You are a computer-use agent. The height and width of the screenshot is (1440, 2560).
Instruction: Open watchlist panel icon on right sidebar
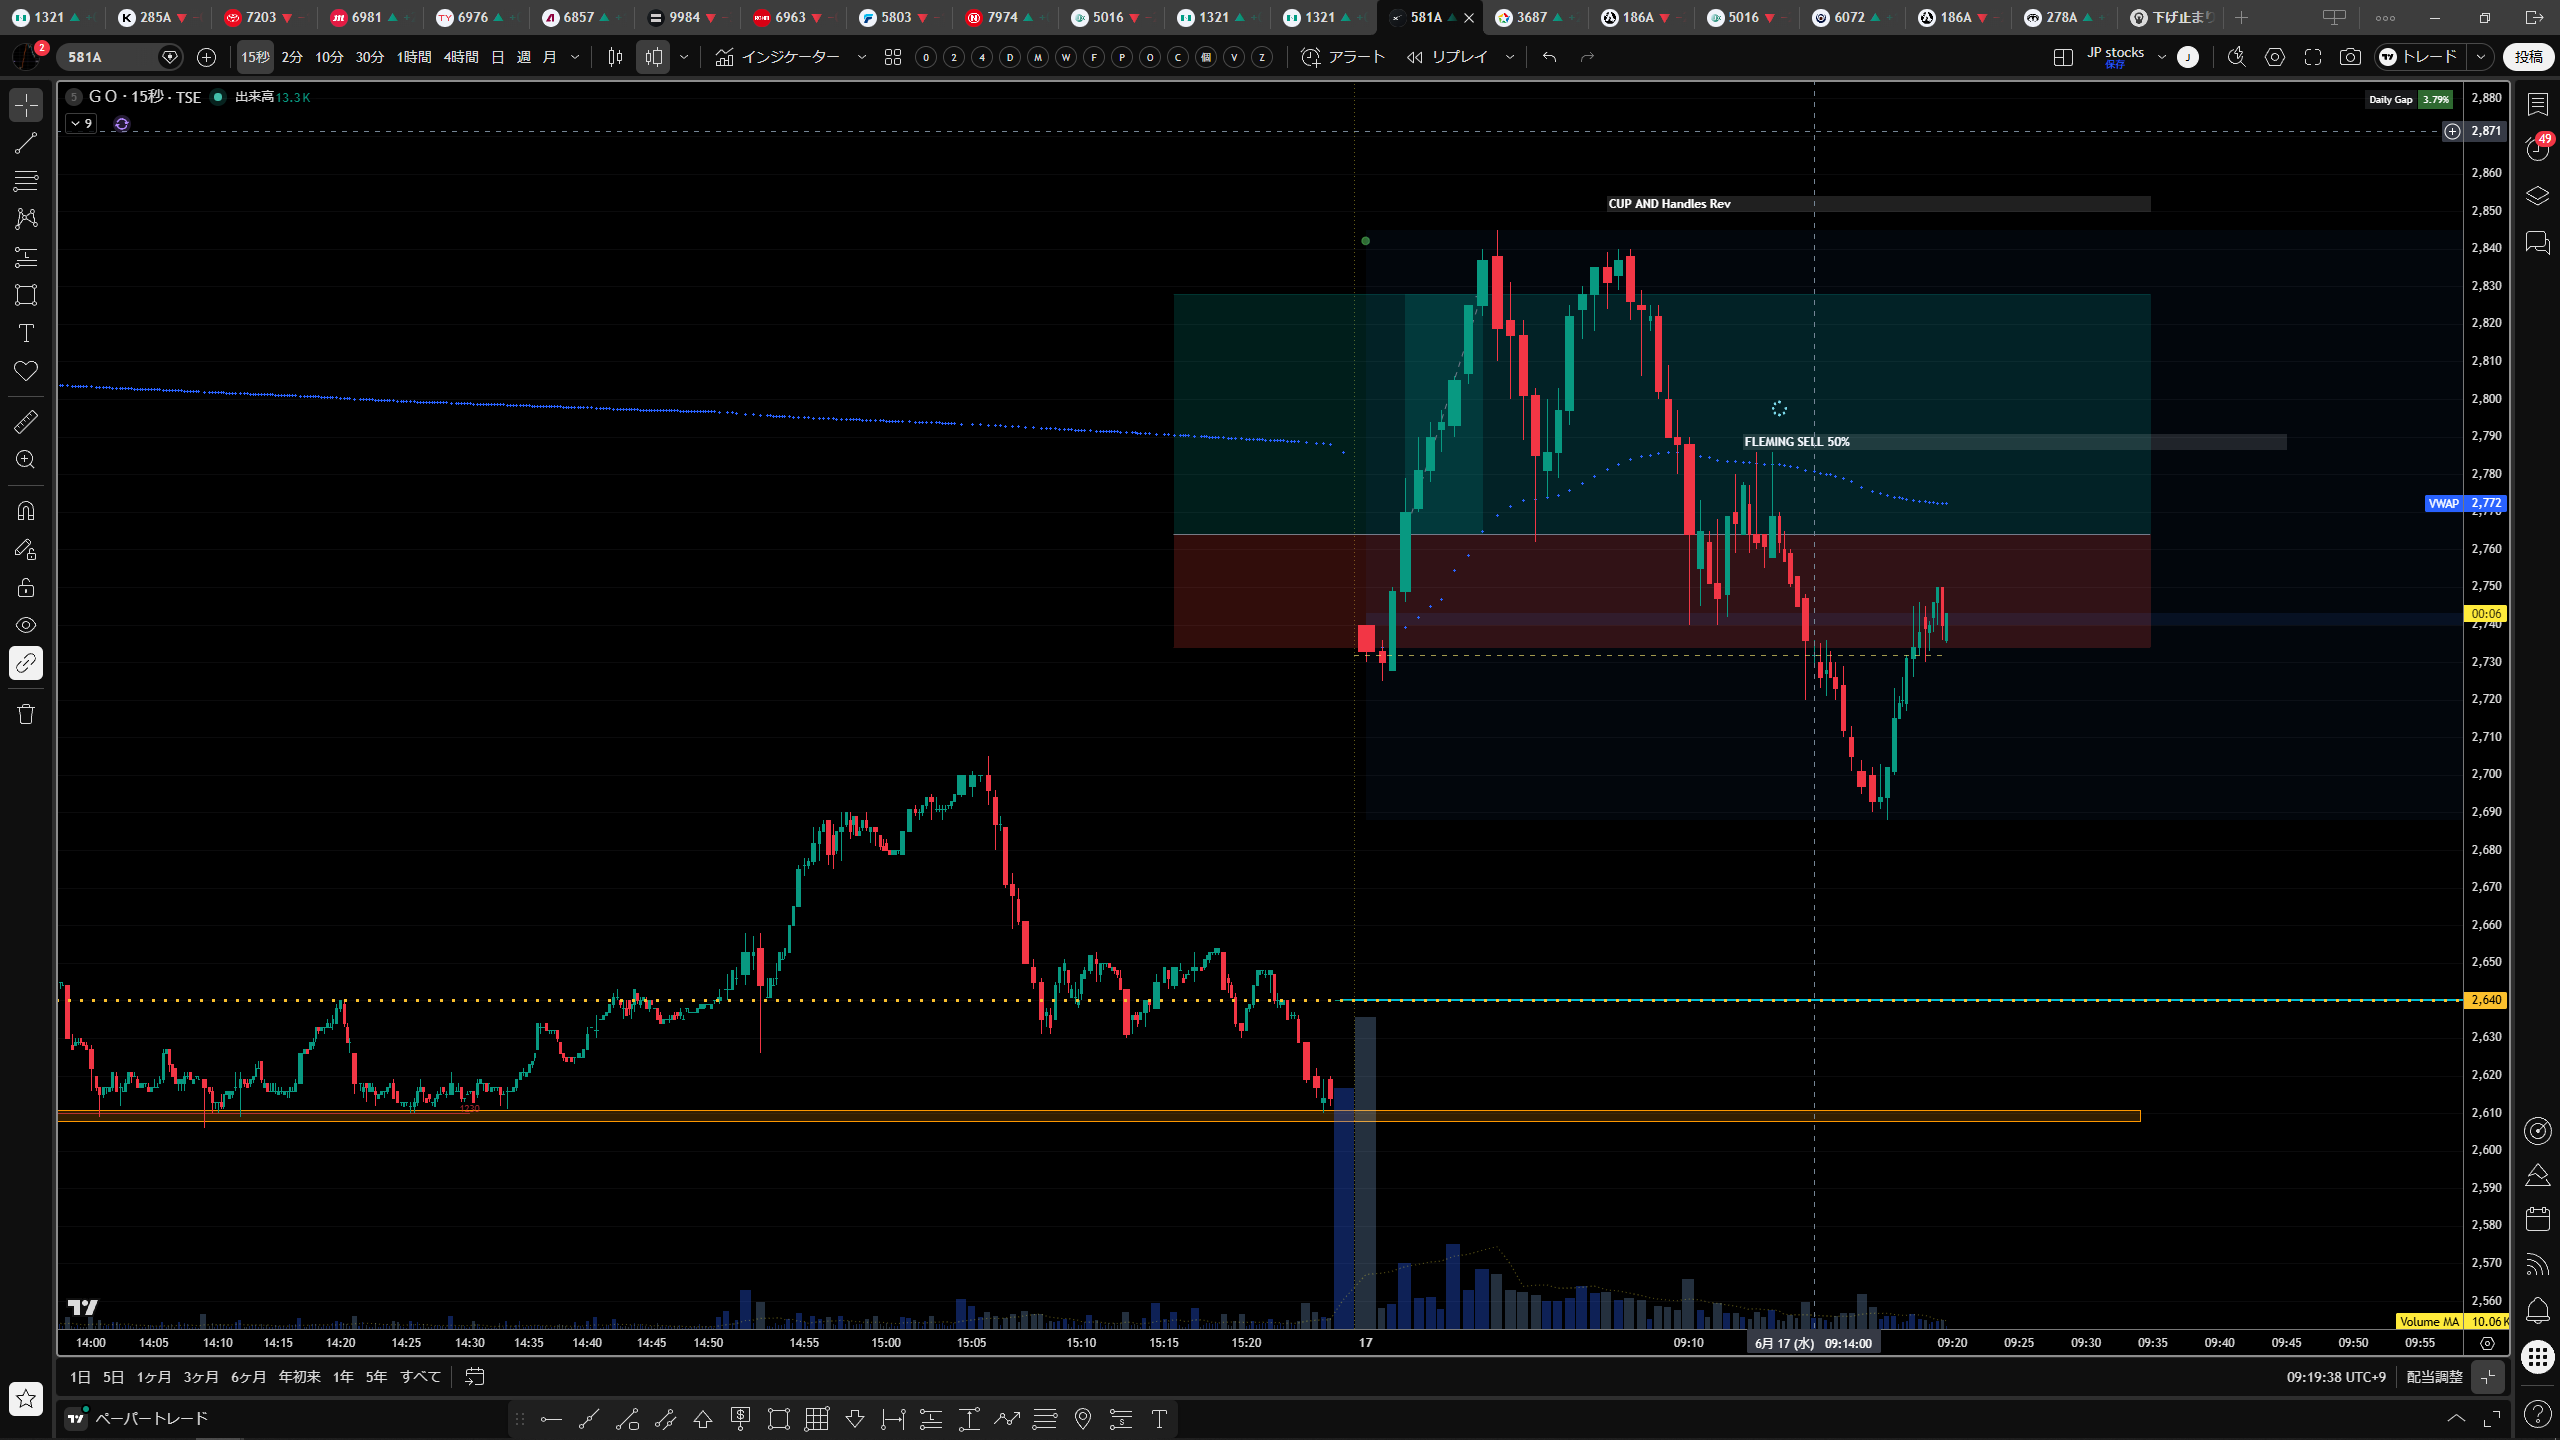[2537, 105]
